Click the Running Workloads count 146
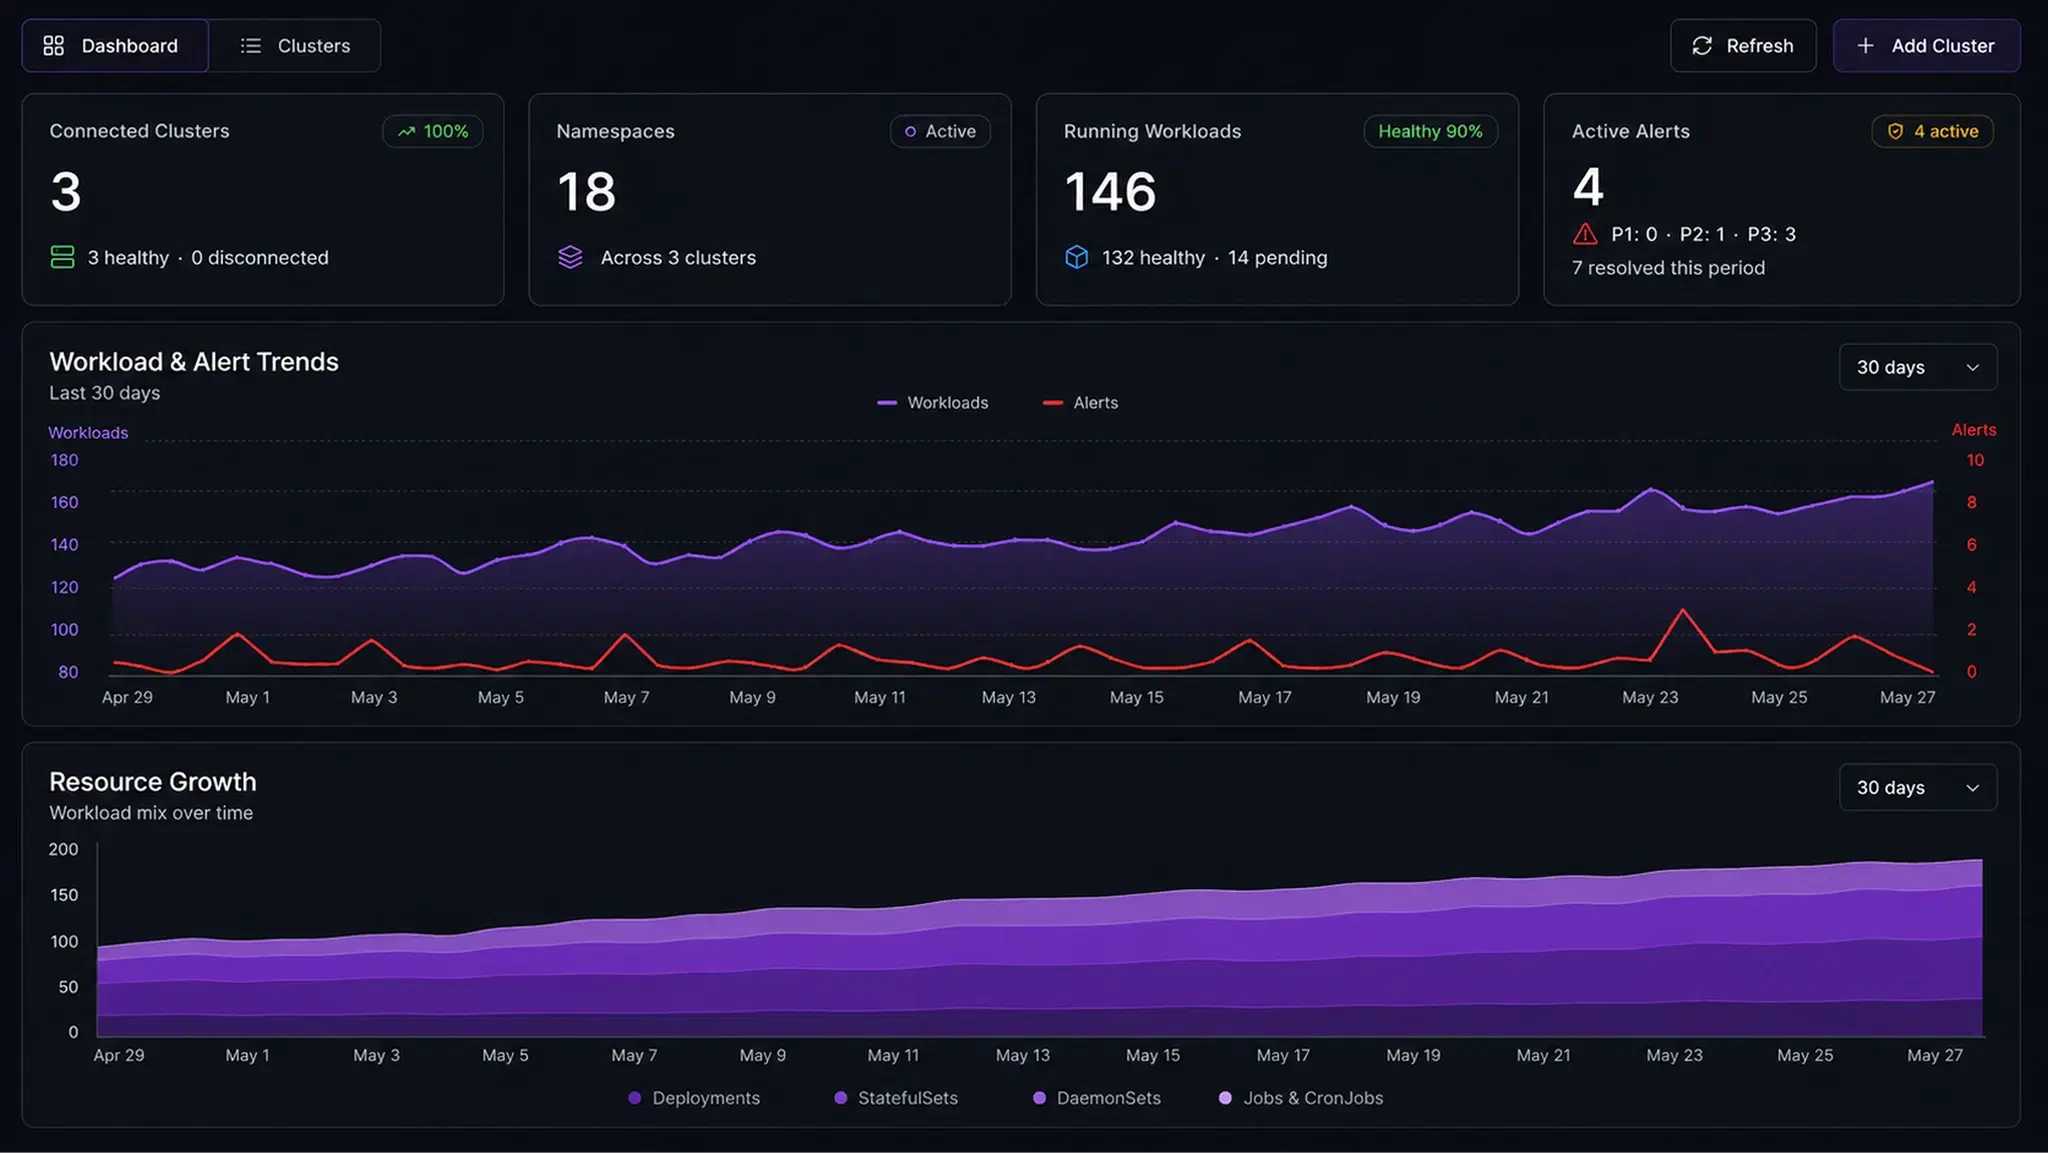The image size is (2048, 1153). [x=1110, y=191]
